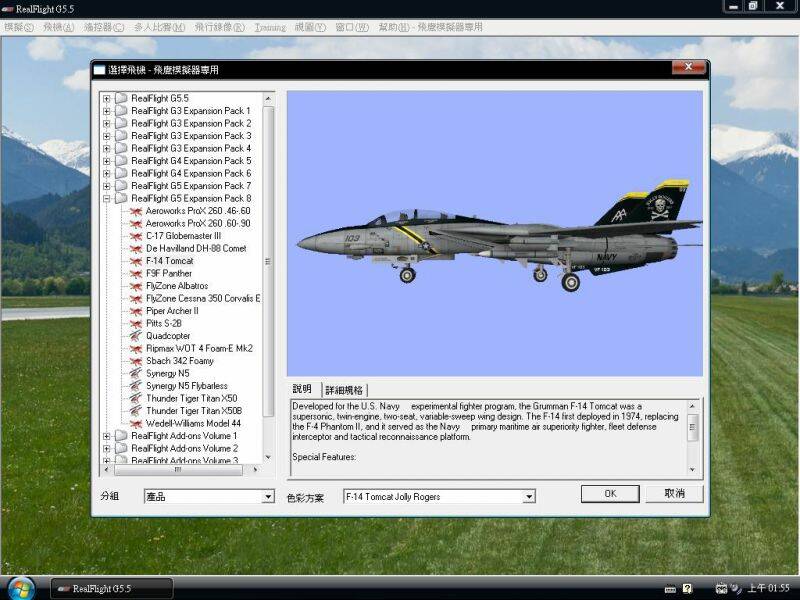The height and width of the screenshot is (600, 800).
Task: Open the Training menu
Action: coord(270,28)
